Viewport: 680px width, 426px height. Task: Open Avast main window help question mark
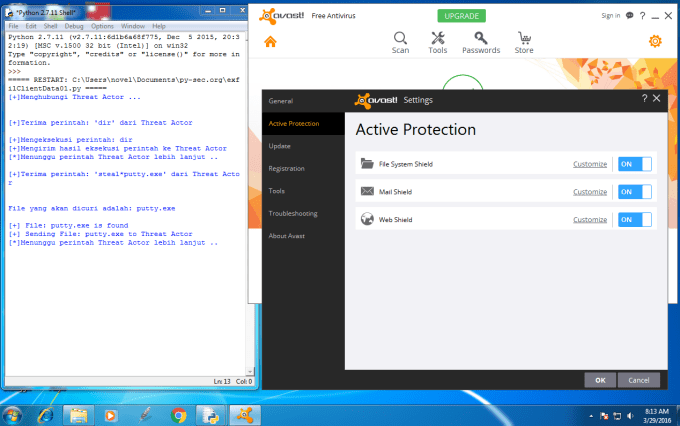pyautogui.click(x=642, y=16)
